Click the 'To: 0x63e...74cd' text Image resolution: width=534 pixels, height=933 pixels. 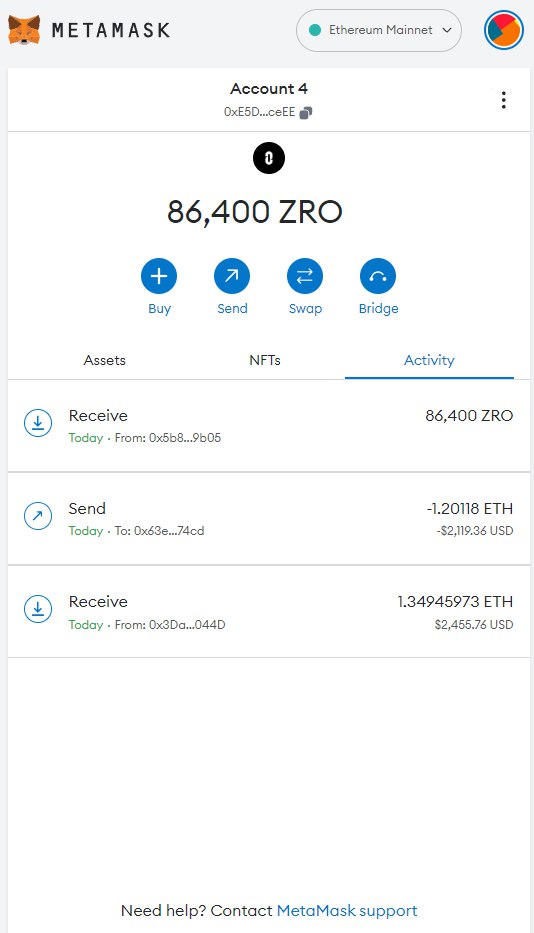(160, 531)
